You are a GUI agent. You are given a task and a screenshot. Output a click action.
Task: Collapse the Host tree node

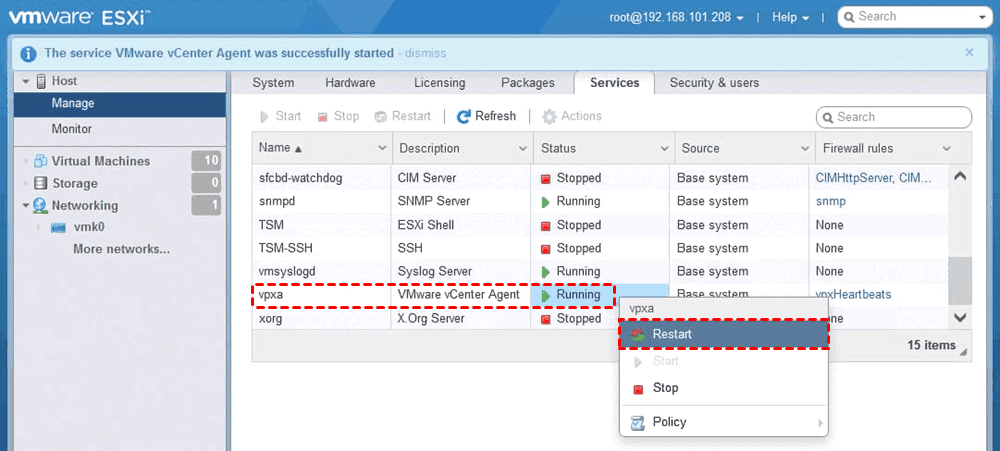26,82
